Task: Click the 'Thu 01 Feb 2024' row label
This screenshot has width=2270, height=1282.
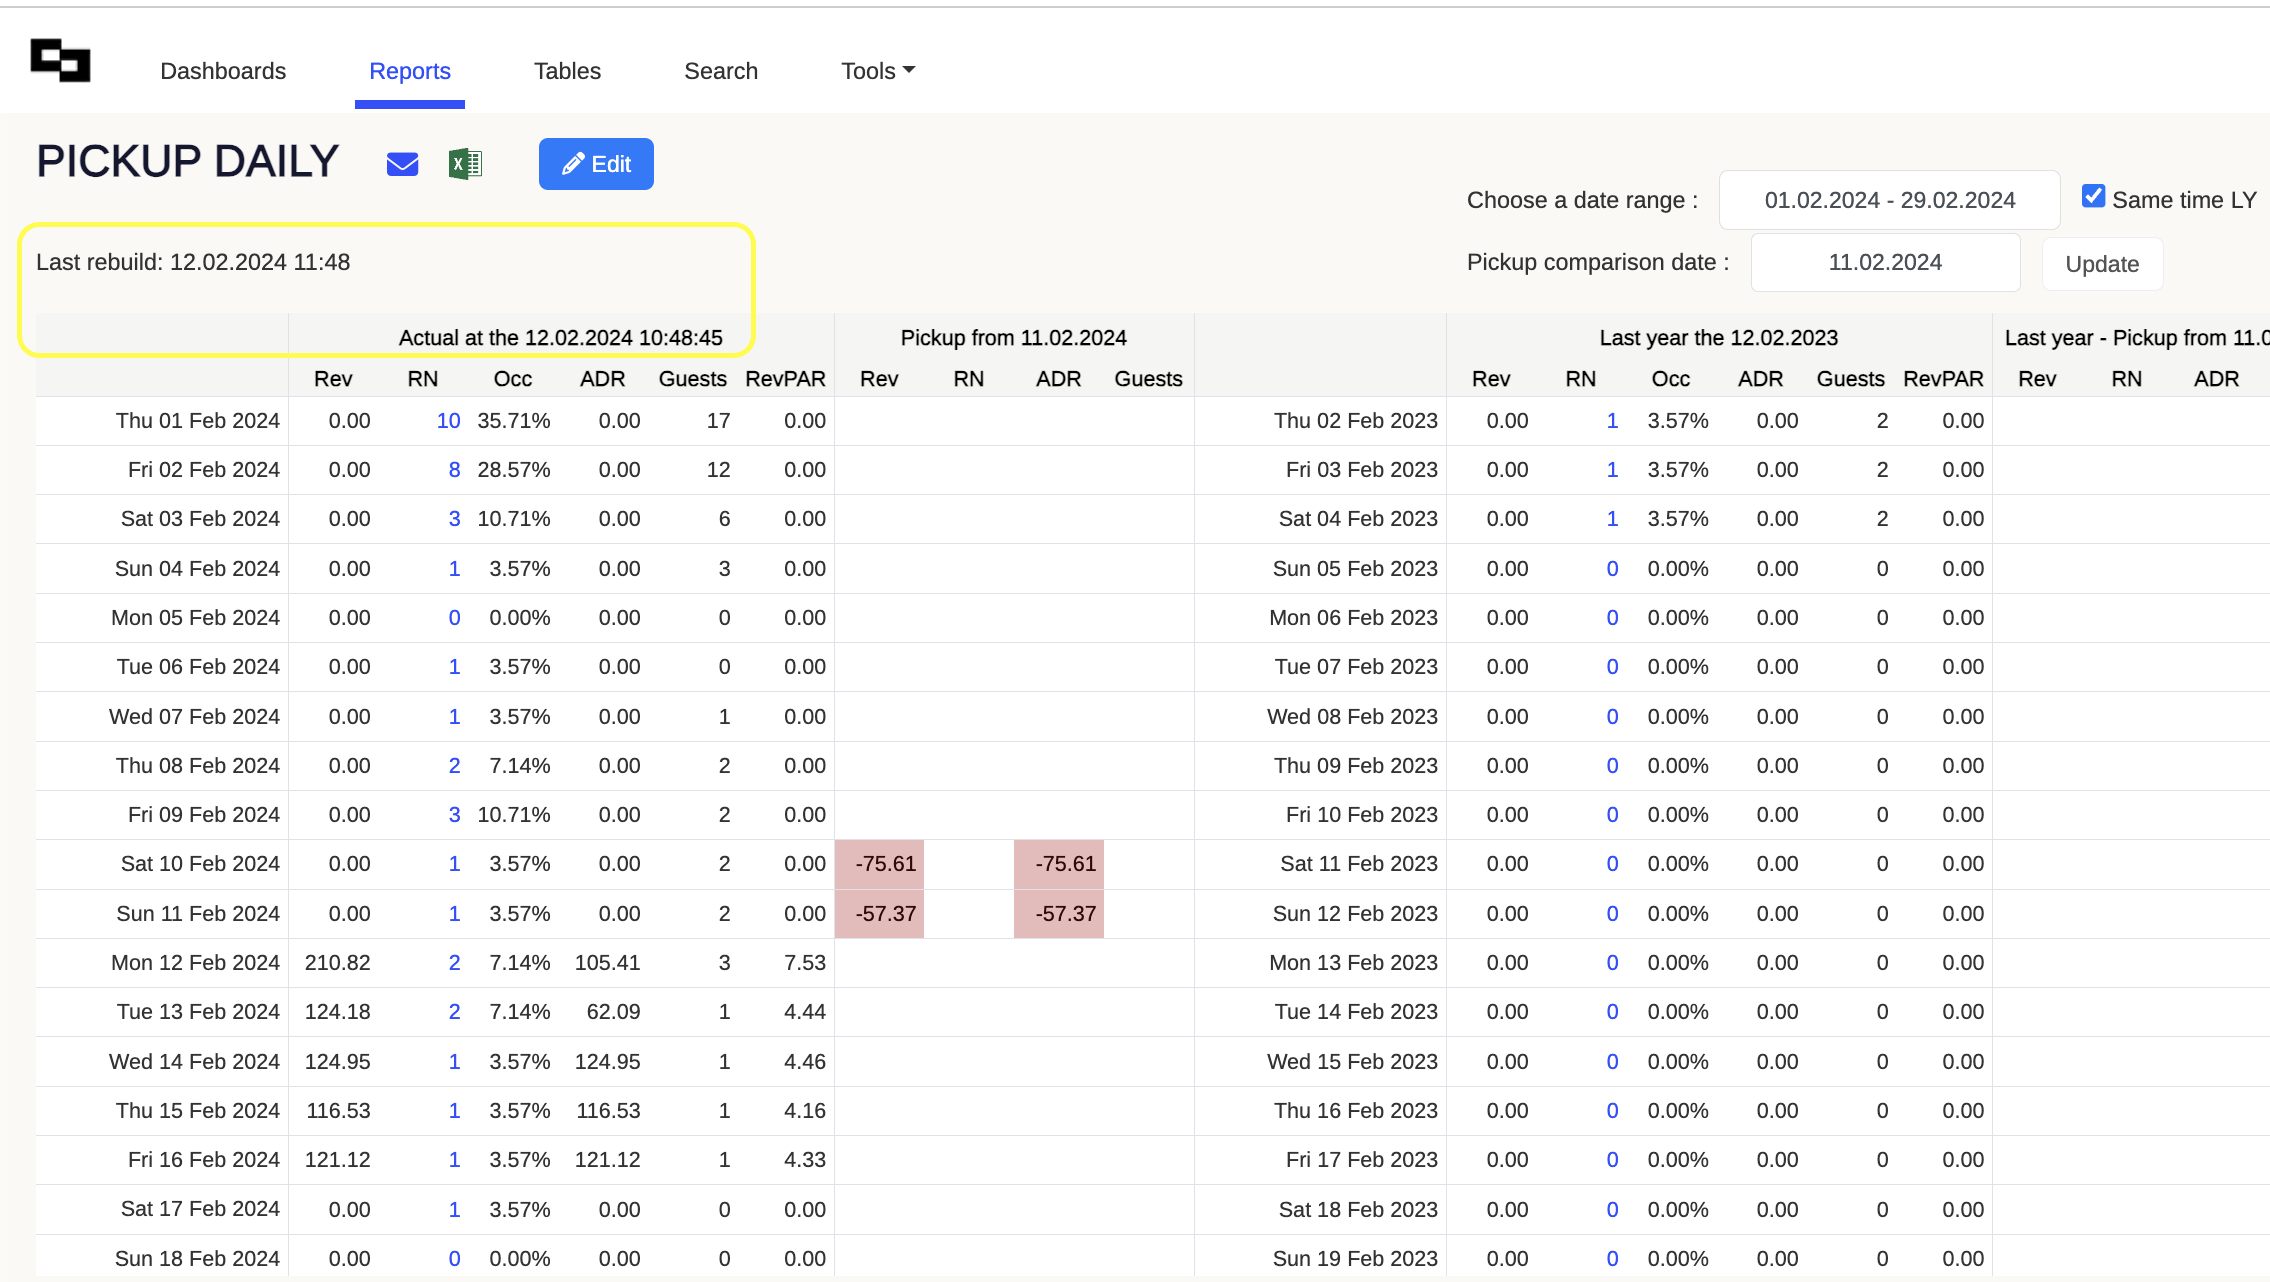Action: (197, 421)
